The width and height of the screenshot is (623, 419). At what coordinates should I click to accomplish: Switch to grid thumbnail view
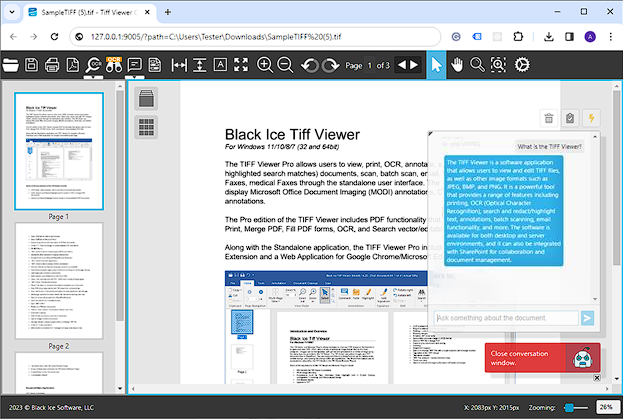[146, 127]
